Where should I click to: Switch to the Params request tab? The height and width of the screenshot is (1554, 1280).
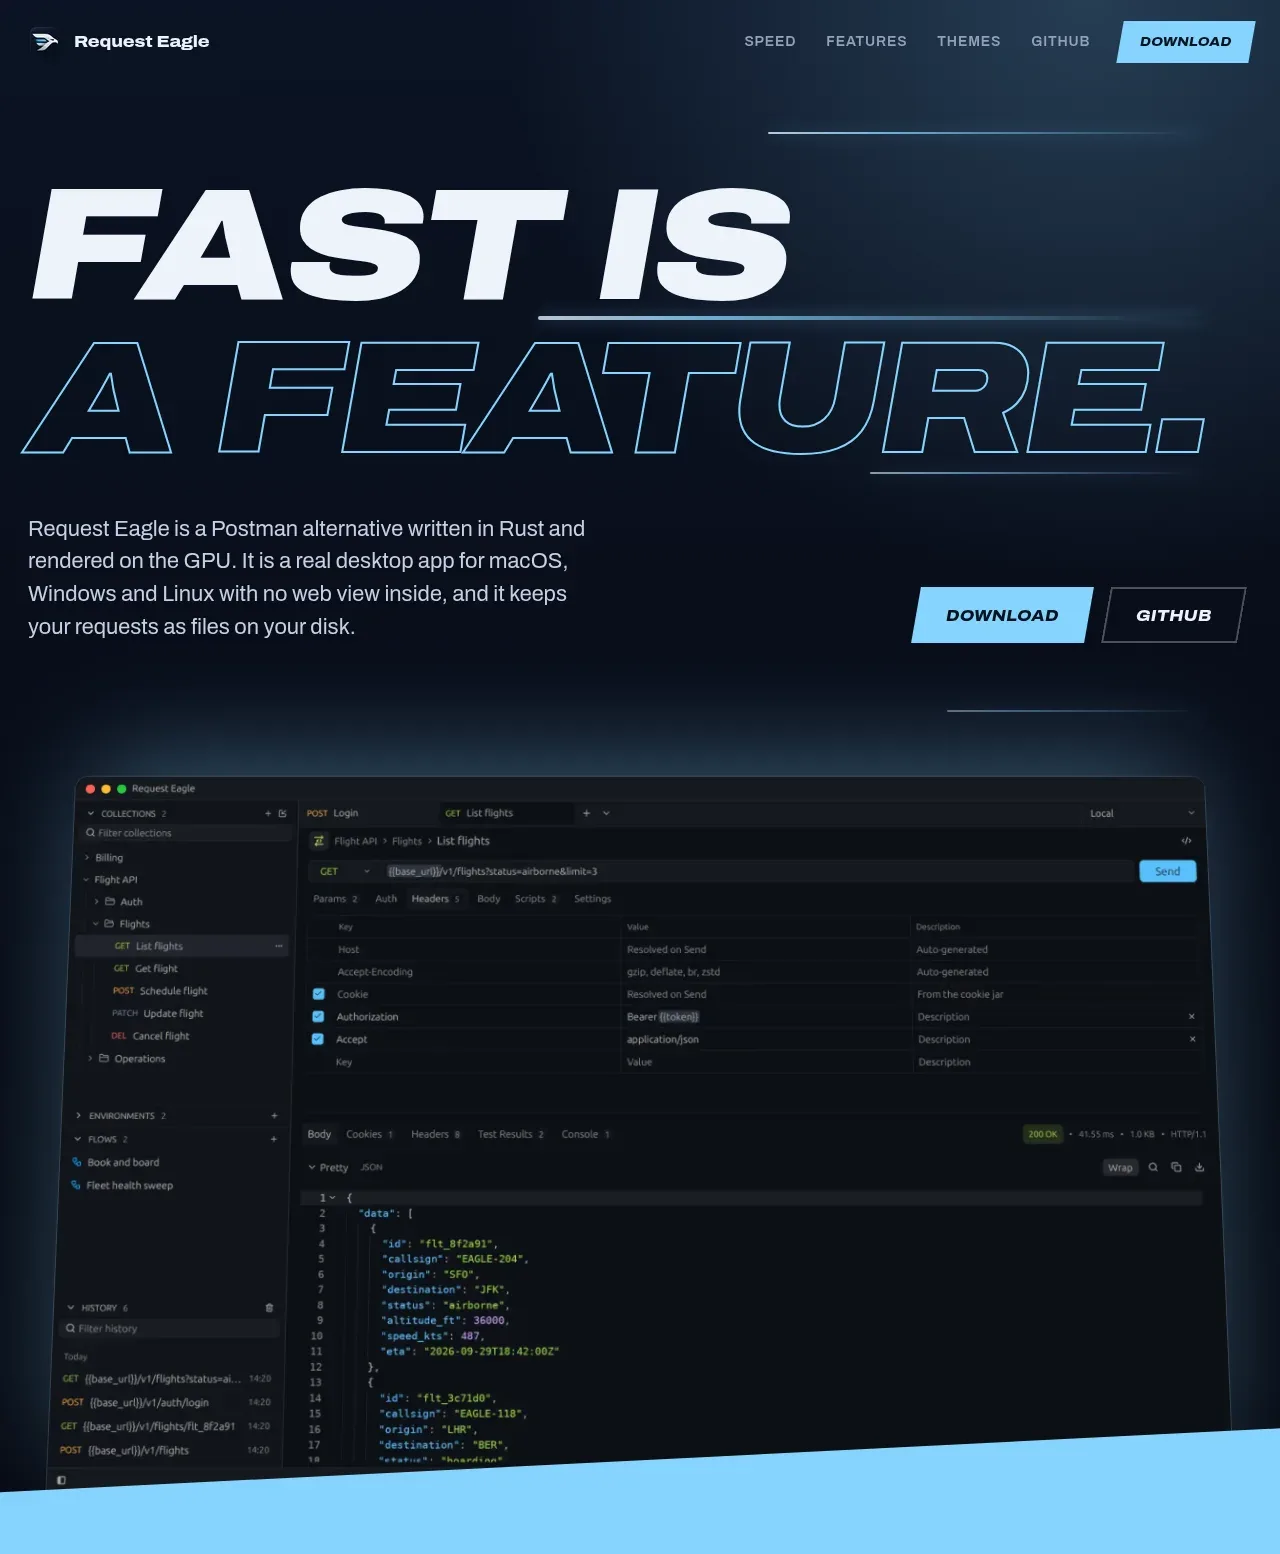point(335,899)
